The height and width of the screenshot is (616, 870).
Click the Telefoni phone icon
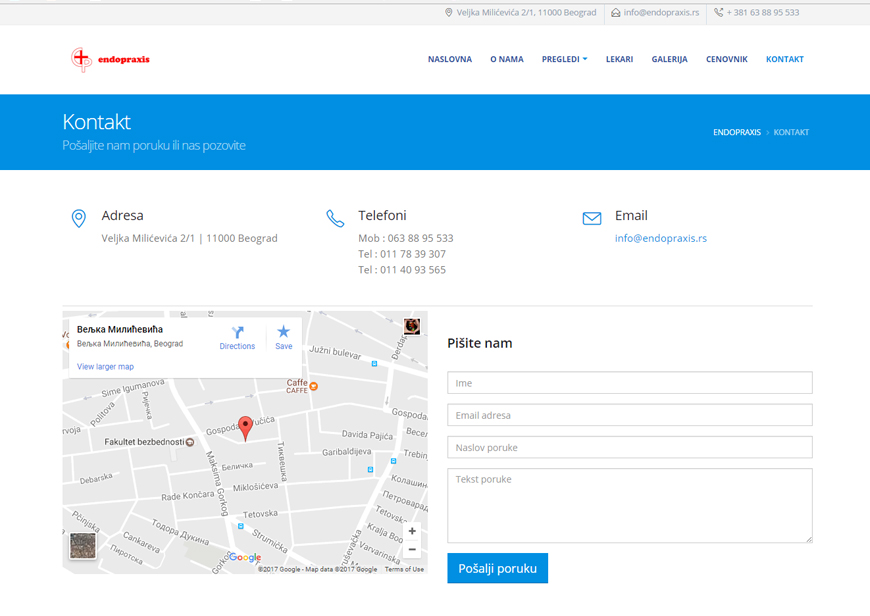click(x=335, y=218)
